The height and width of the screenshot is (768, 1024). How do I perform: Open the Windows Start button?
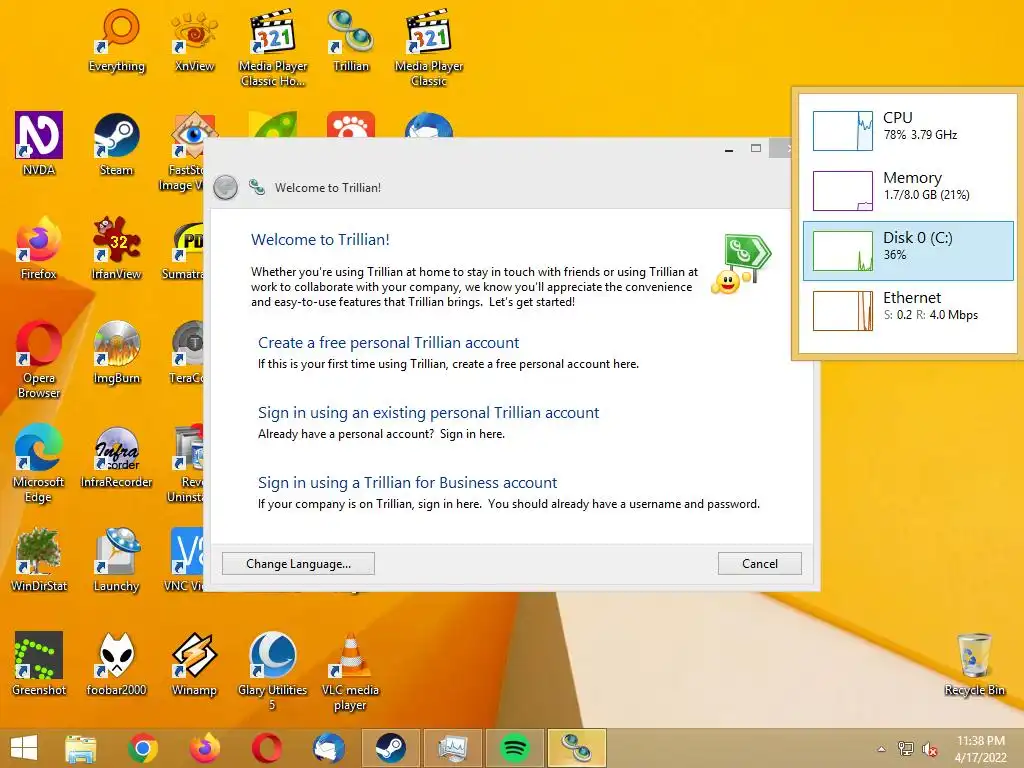[x=24, y=748]
